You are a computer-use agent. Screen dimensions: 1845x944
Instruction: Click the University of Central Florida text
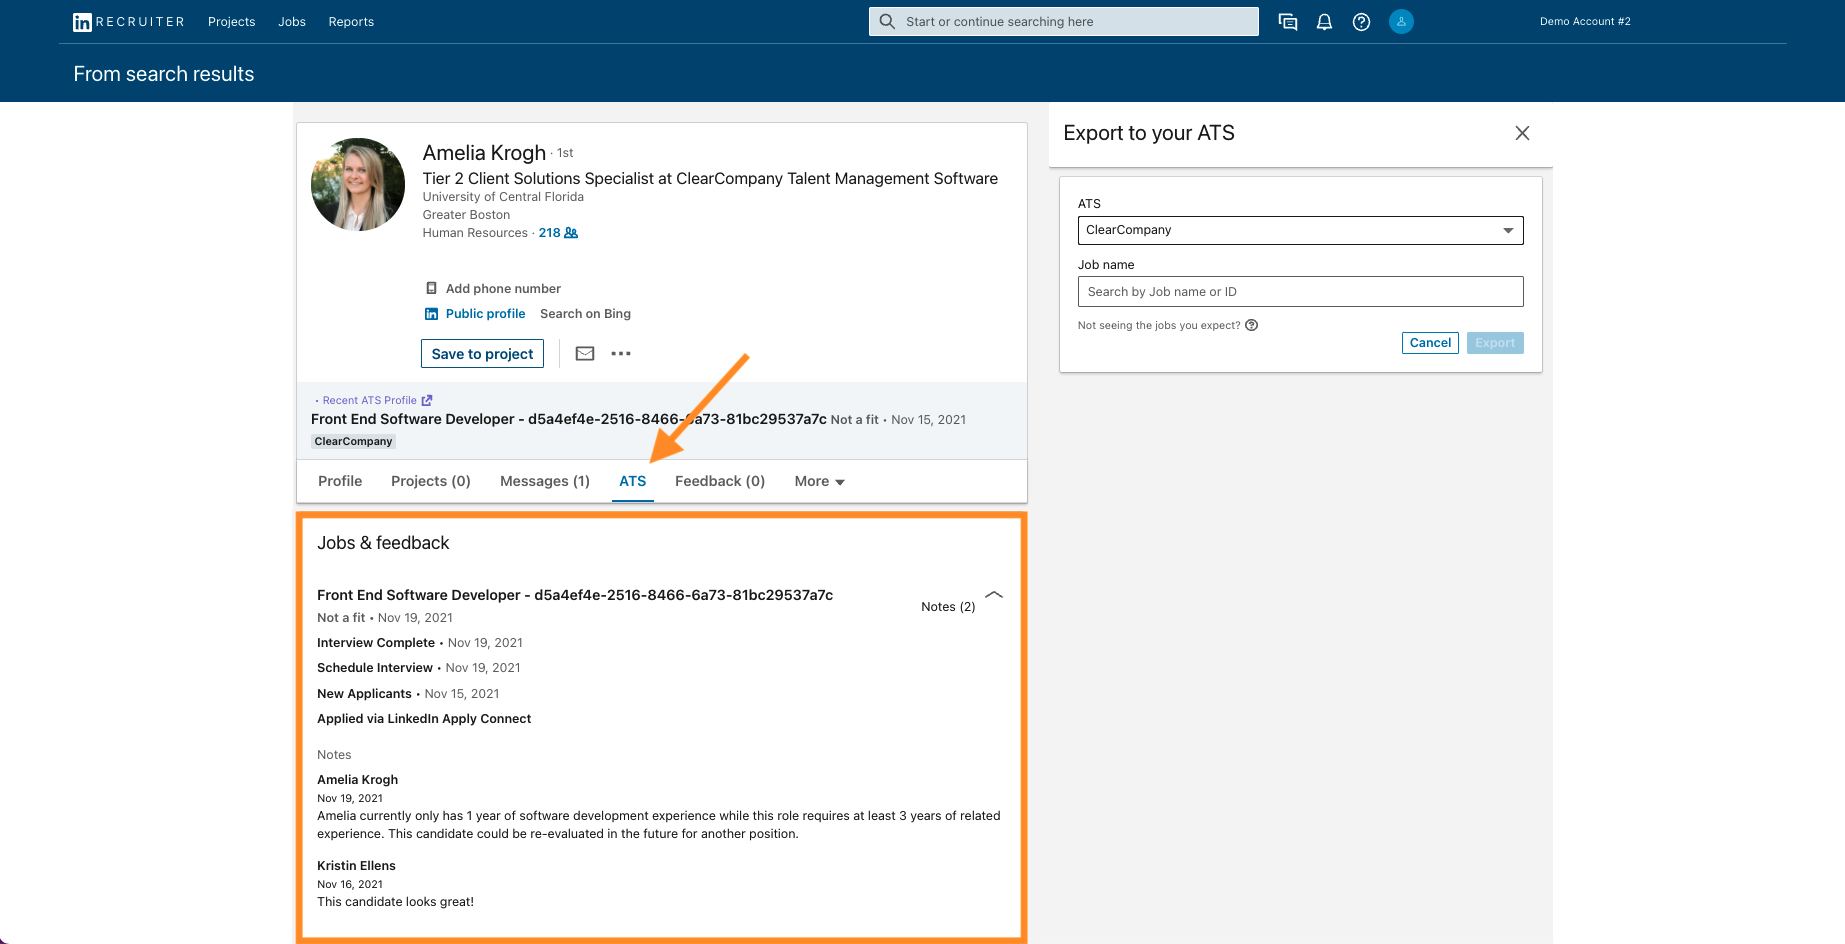503,197
